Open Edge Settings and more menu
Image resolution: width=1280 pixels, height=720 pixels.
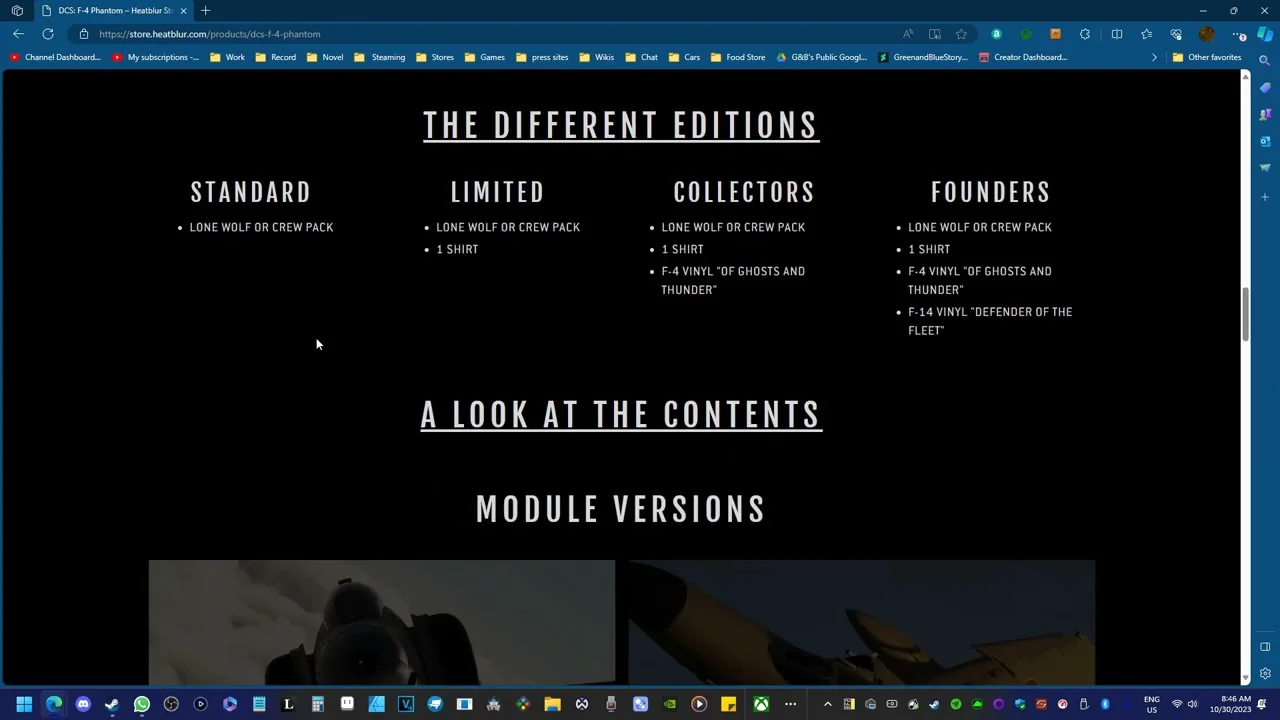click(x=1239, y=34)
